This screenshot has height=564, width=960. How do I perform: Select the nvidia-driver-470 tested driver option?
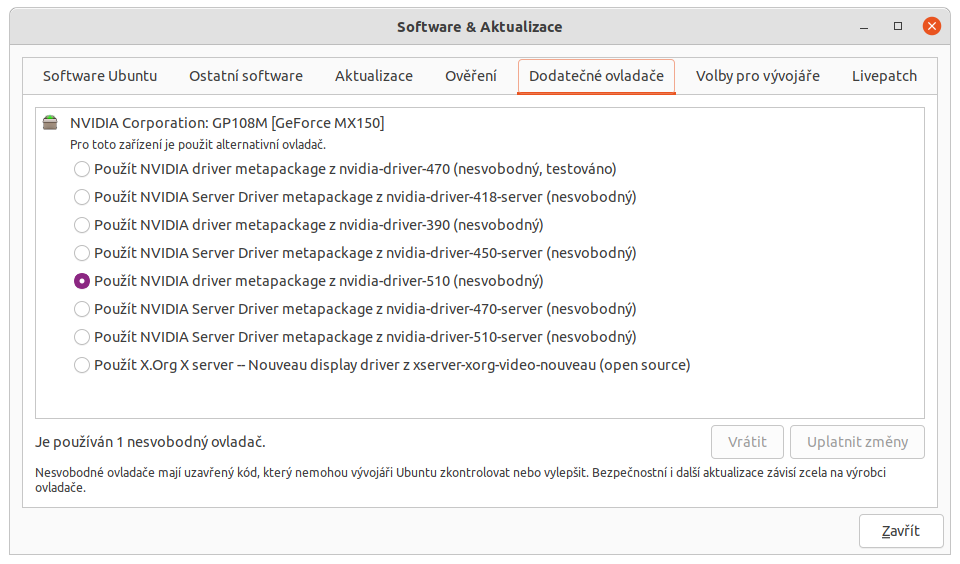pyautogui.click(x=82, y=169)
